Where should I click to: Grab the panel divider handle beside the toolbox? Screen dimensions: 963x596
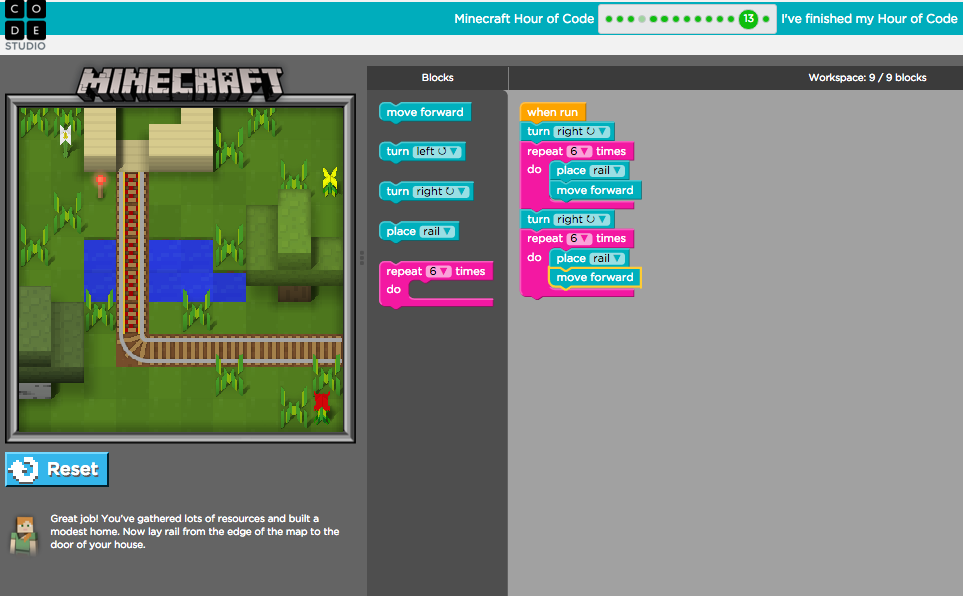tap(361, 258)
